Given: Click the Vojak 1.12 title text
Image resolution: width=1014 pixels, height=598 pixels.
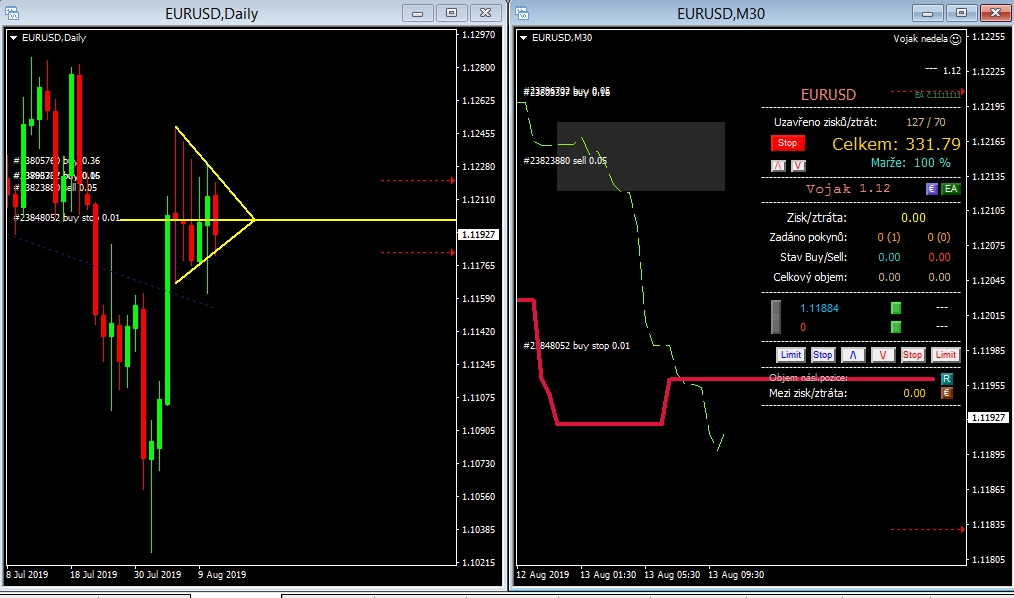Looking at the screenshot, I should tap(848, 189).
